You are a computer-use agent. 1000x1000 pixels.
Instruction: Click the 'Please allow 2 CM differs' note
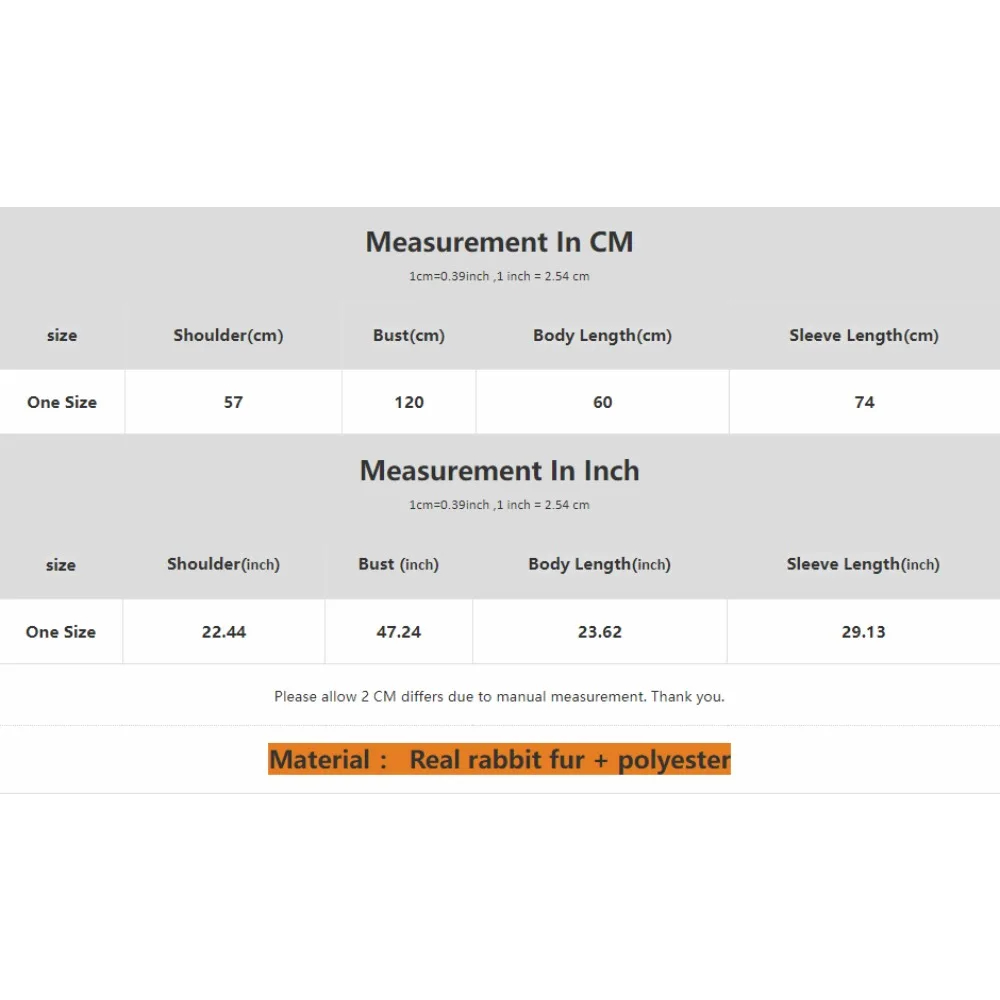[499, 696]
